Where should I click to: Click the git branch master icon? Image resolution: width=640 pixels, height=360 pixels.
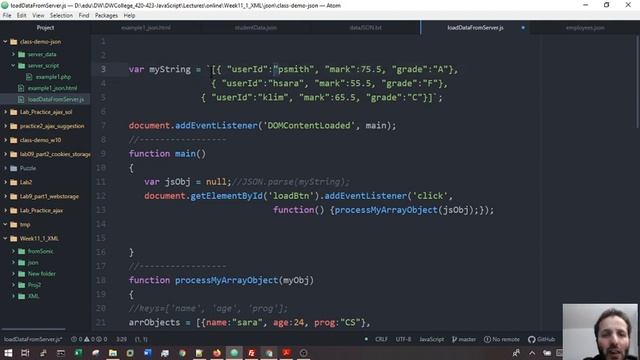pos(455,339)
